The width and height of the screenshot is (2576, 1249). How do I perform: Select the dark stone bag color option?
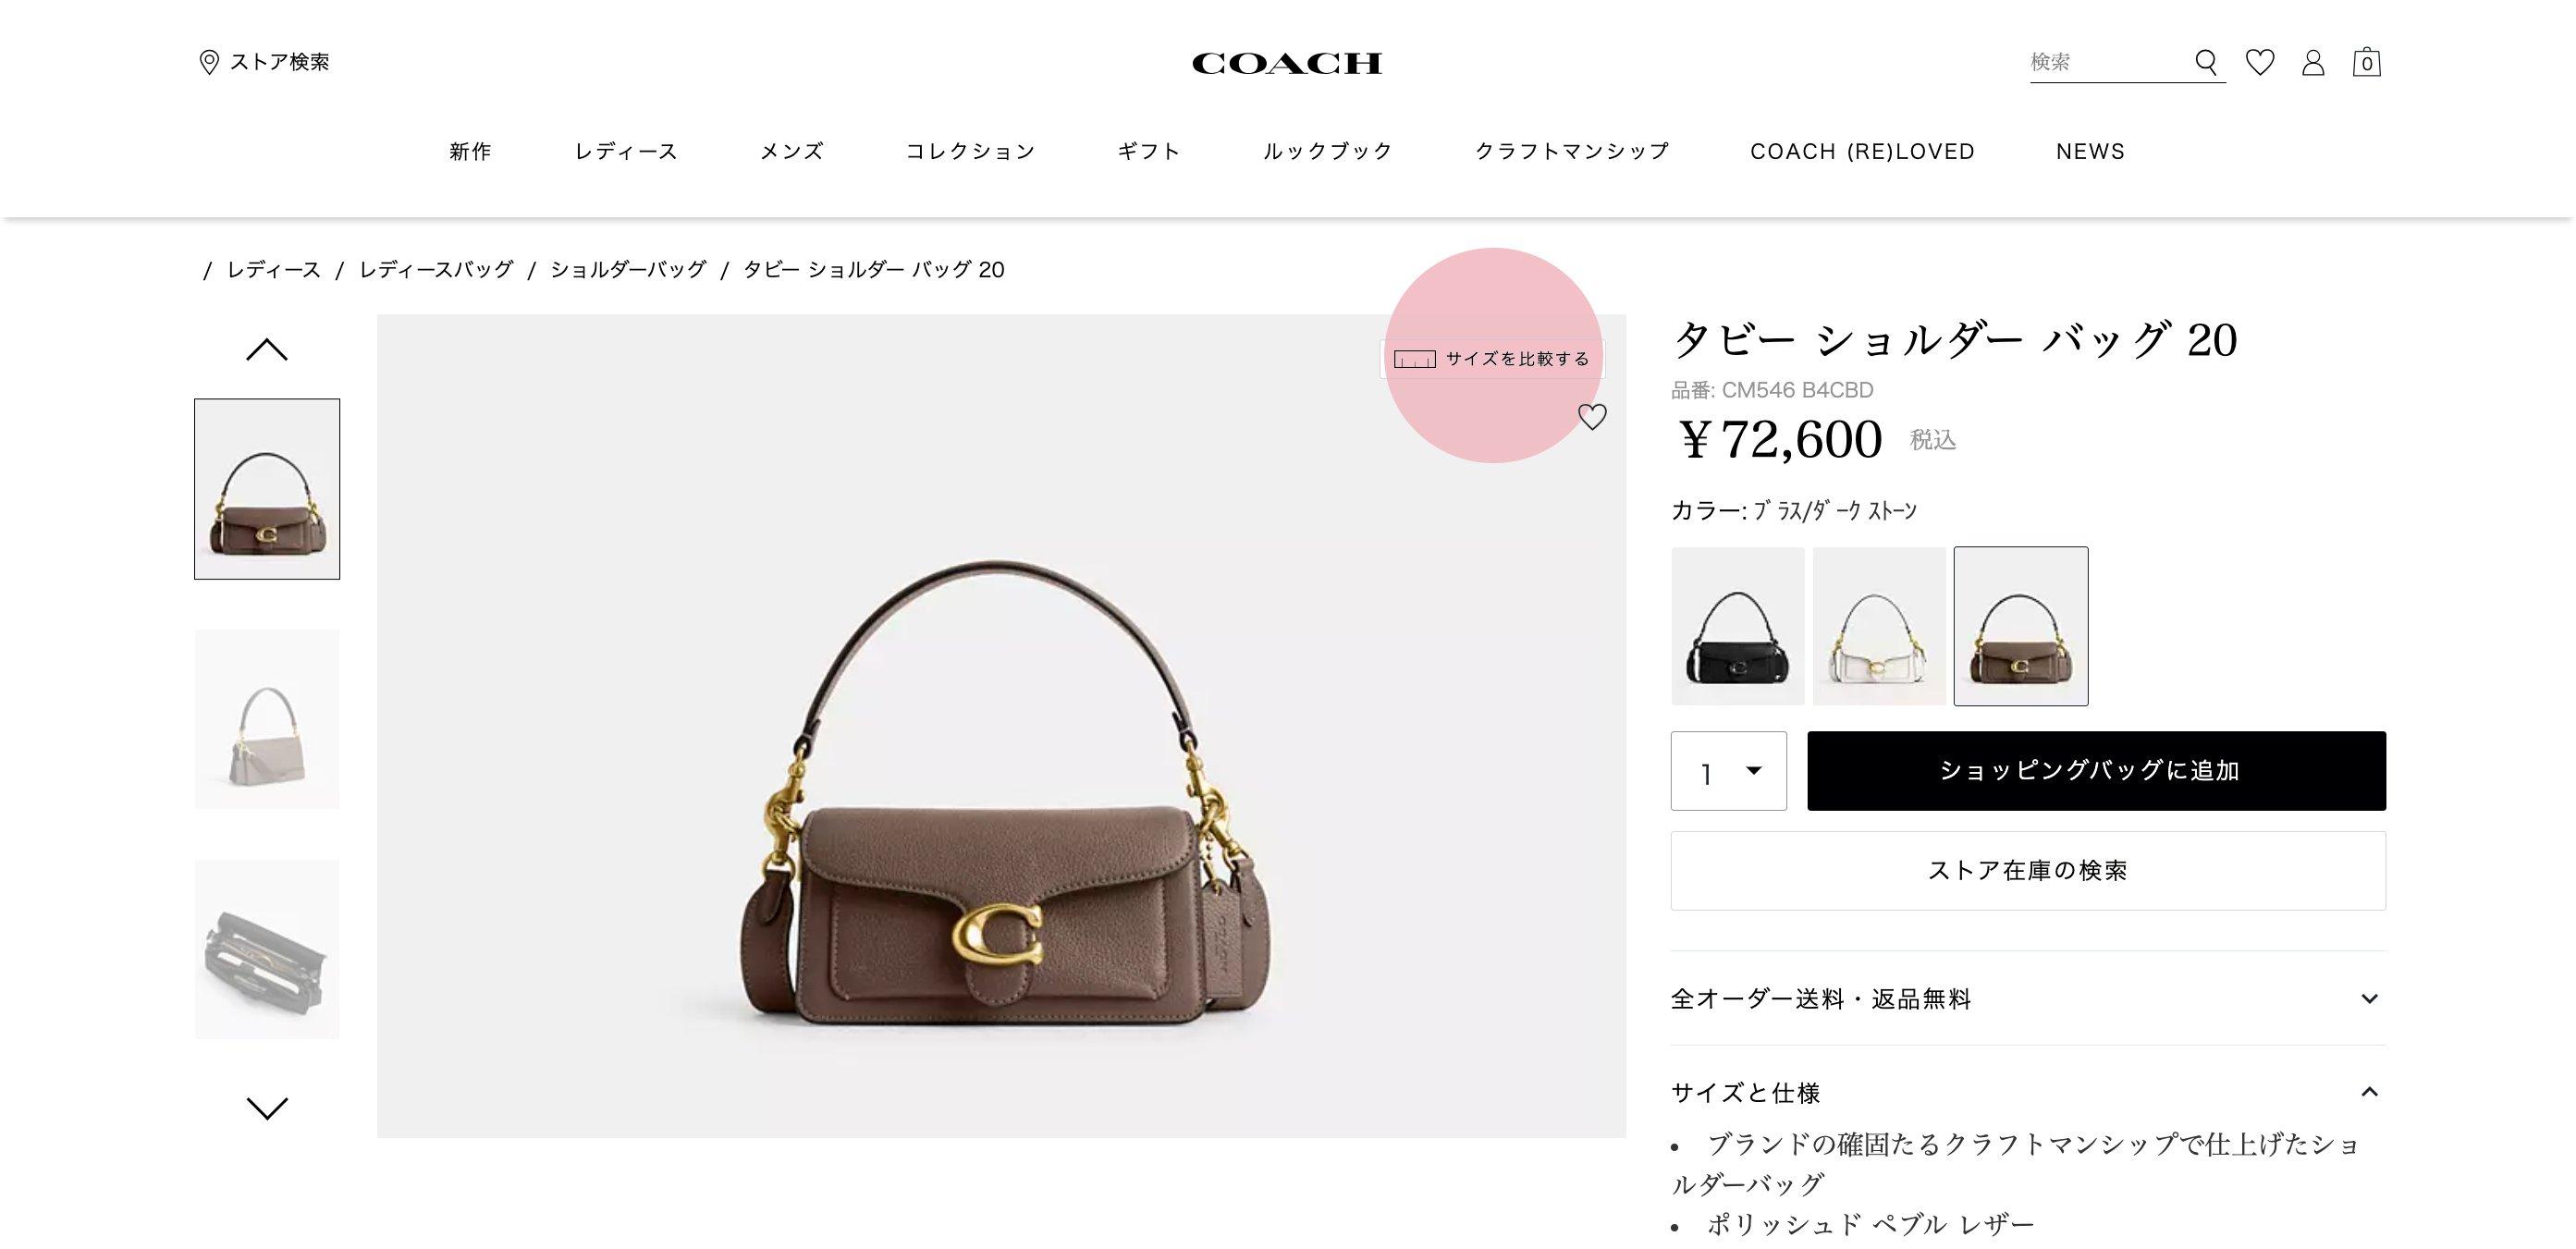click(2021, 626)
